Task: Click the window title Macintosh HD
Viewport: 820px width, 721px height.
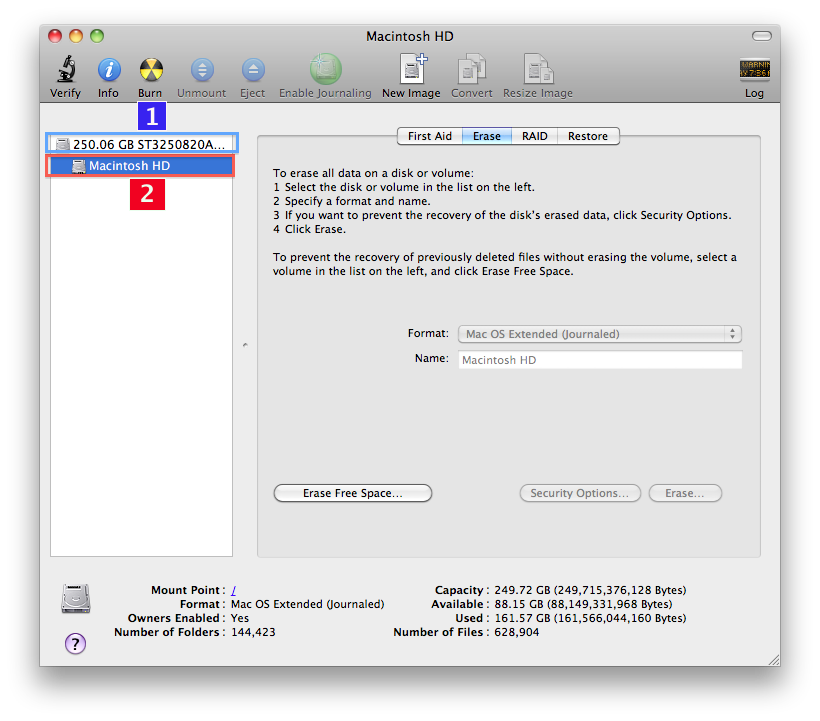Action: [x=409, y=36]
